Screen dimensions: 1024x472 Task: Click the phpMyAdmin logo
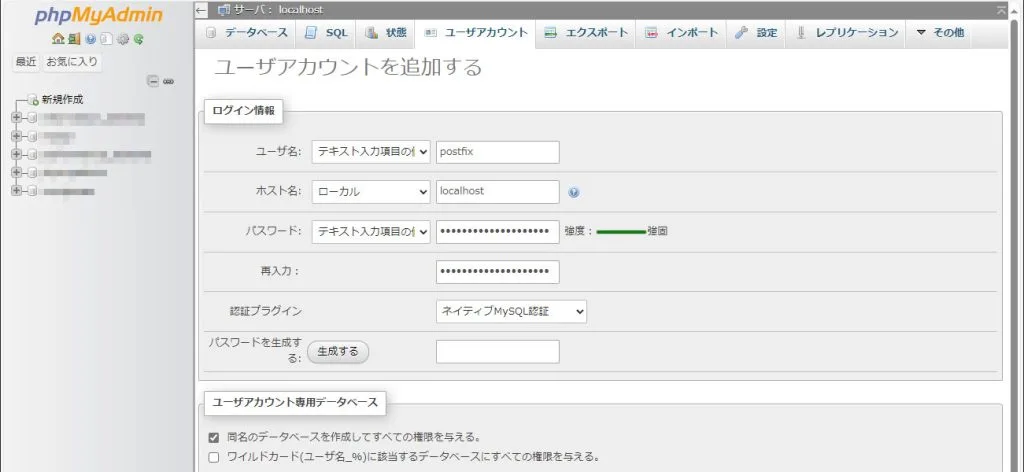99,16
